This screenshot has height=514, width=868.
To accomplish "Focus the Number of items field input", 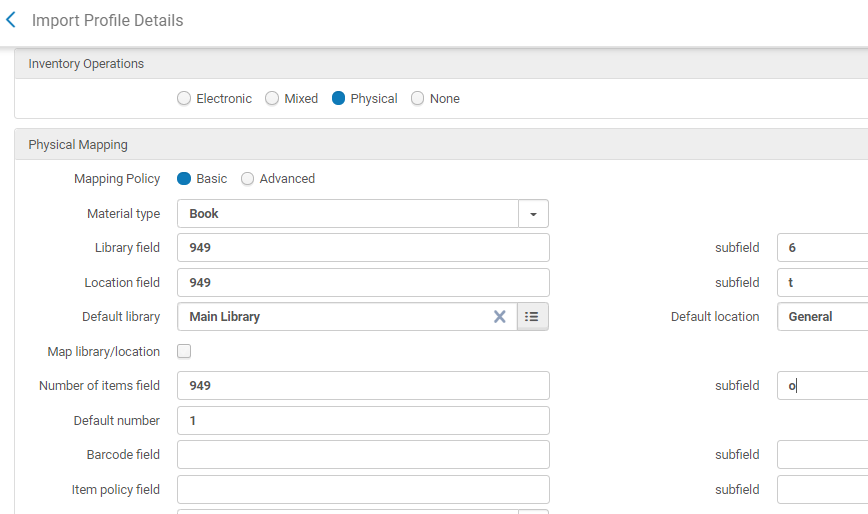I will pos(363,386).
